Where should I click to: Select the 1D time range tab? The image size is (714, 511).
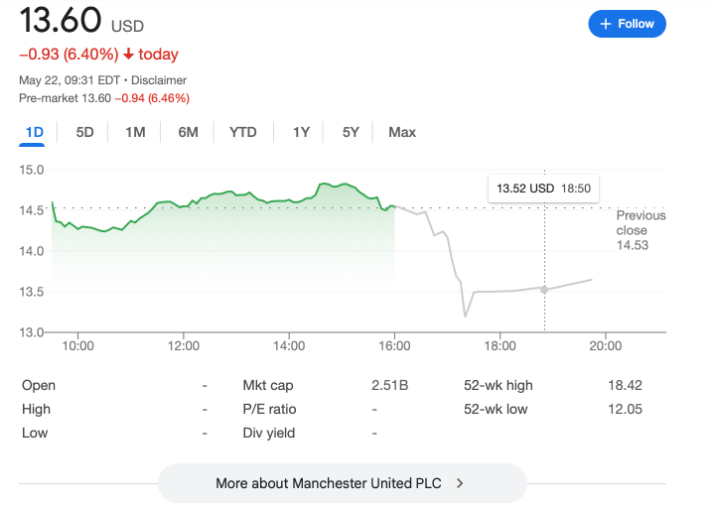pyautogui.click(x=34, y=132)
